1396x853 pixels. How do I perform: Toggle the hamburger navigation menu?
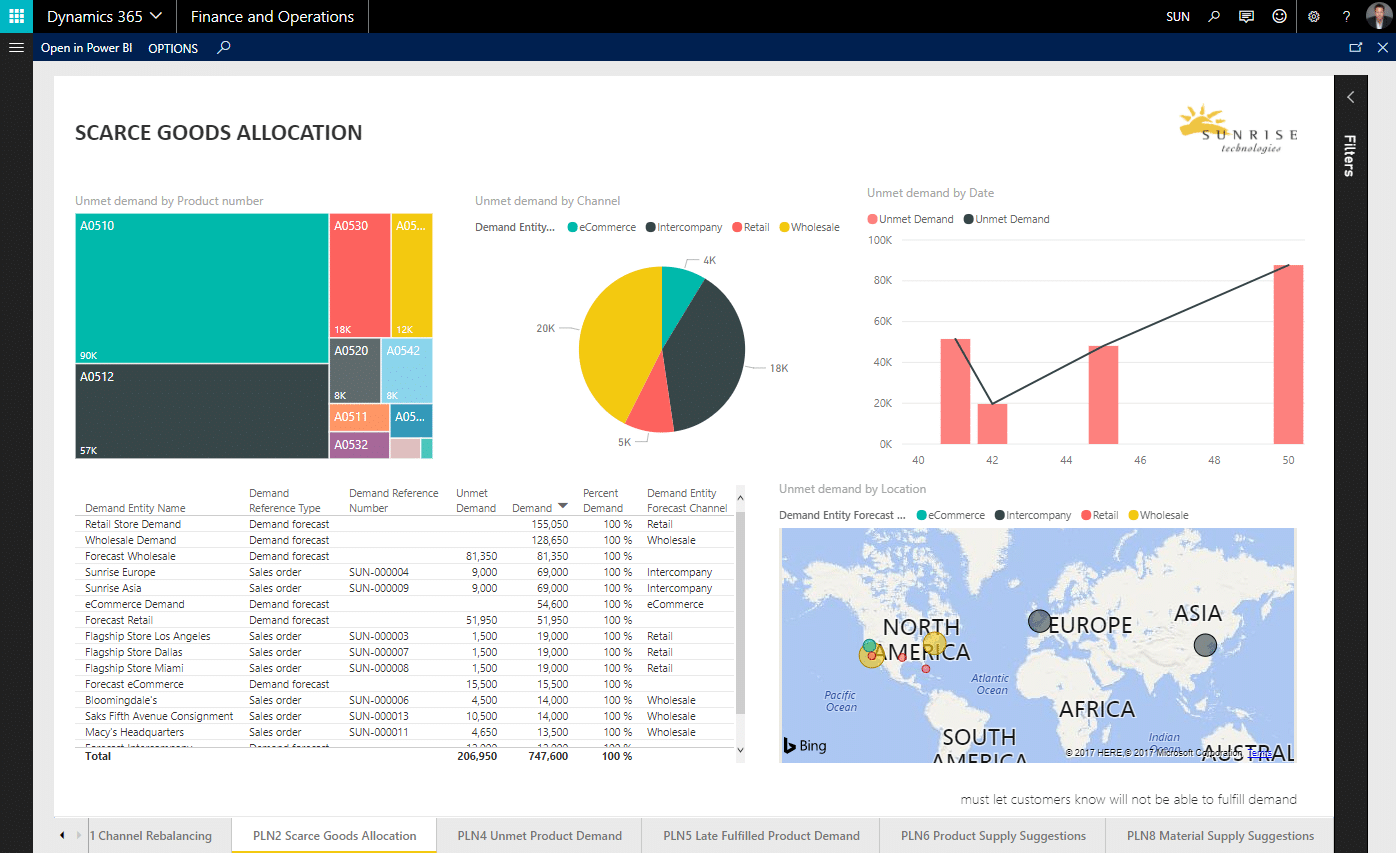point(16,47)
